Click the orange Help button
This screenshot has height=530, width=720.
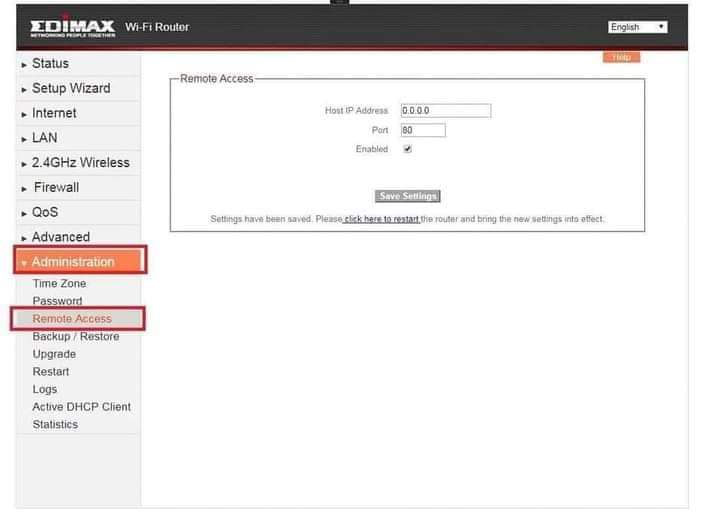[621, 58]
